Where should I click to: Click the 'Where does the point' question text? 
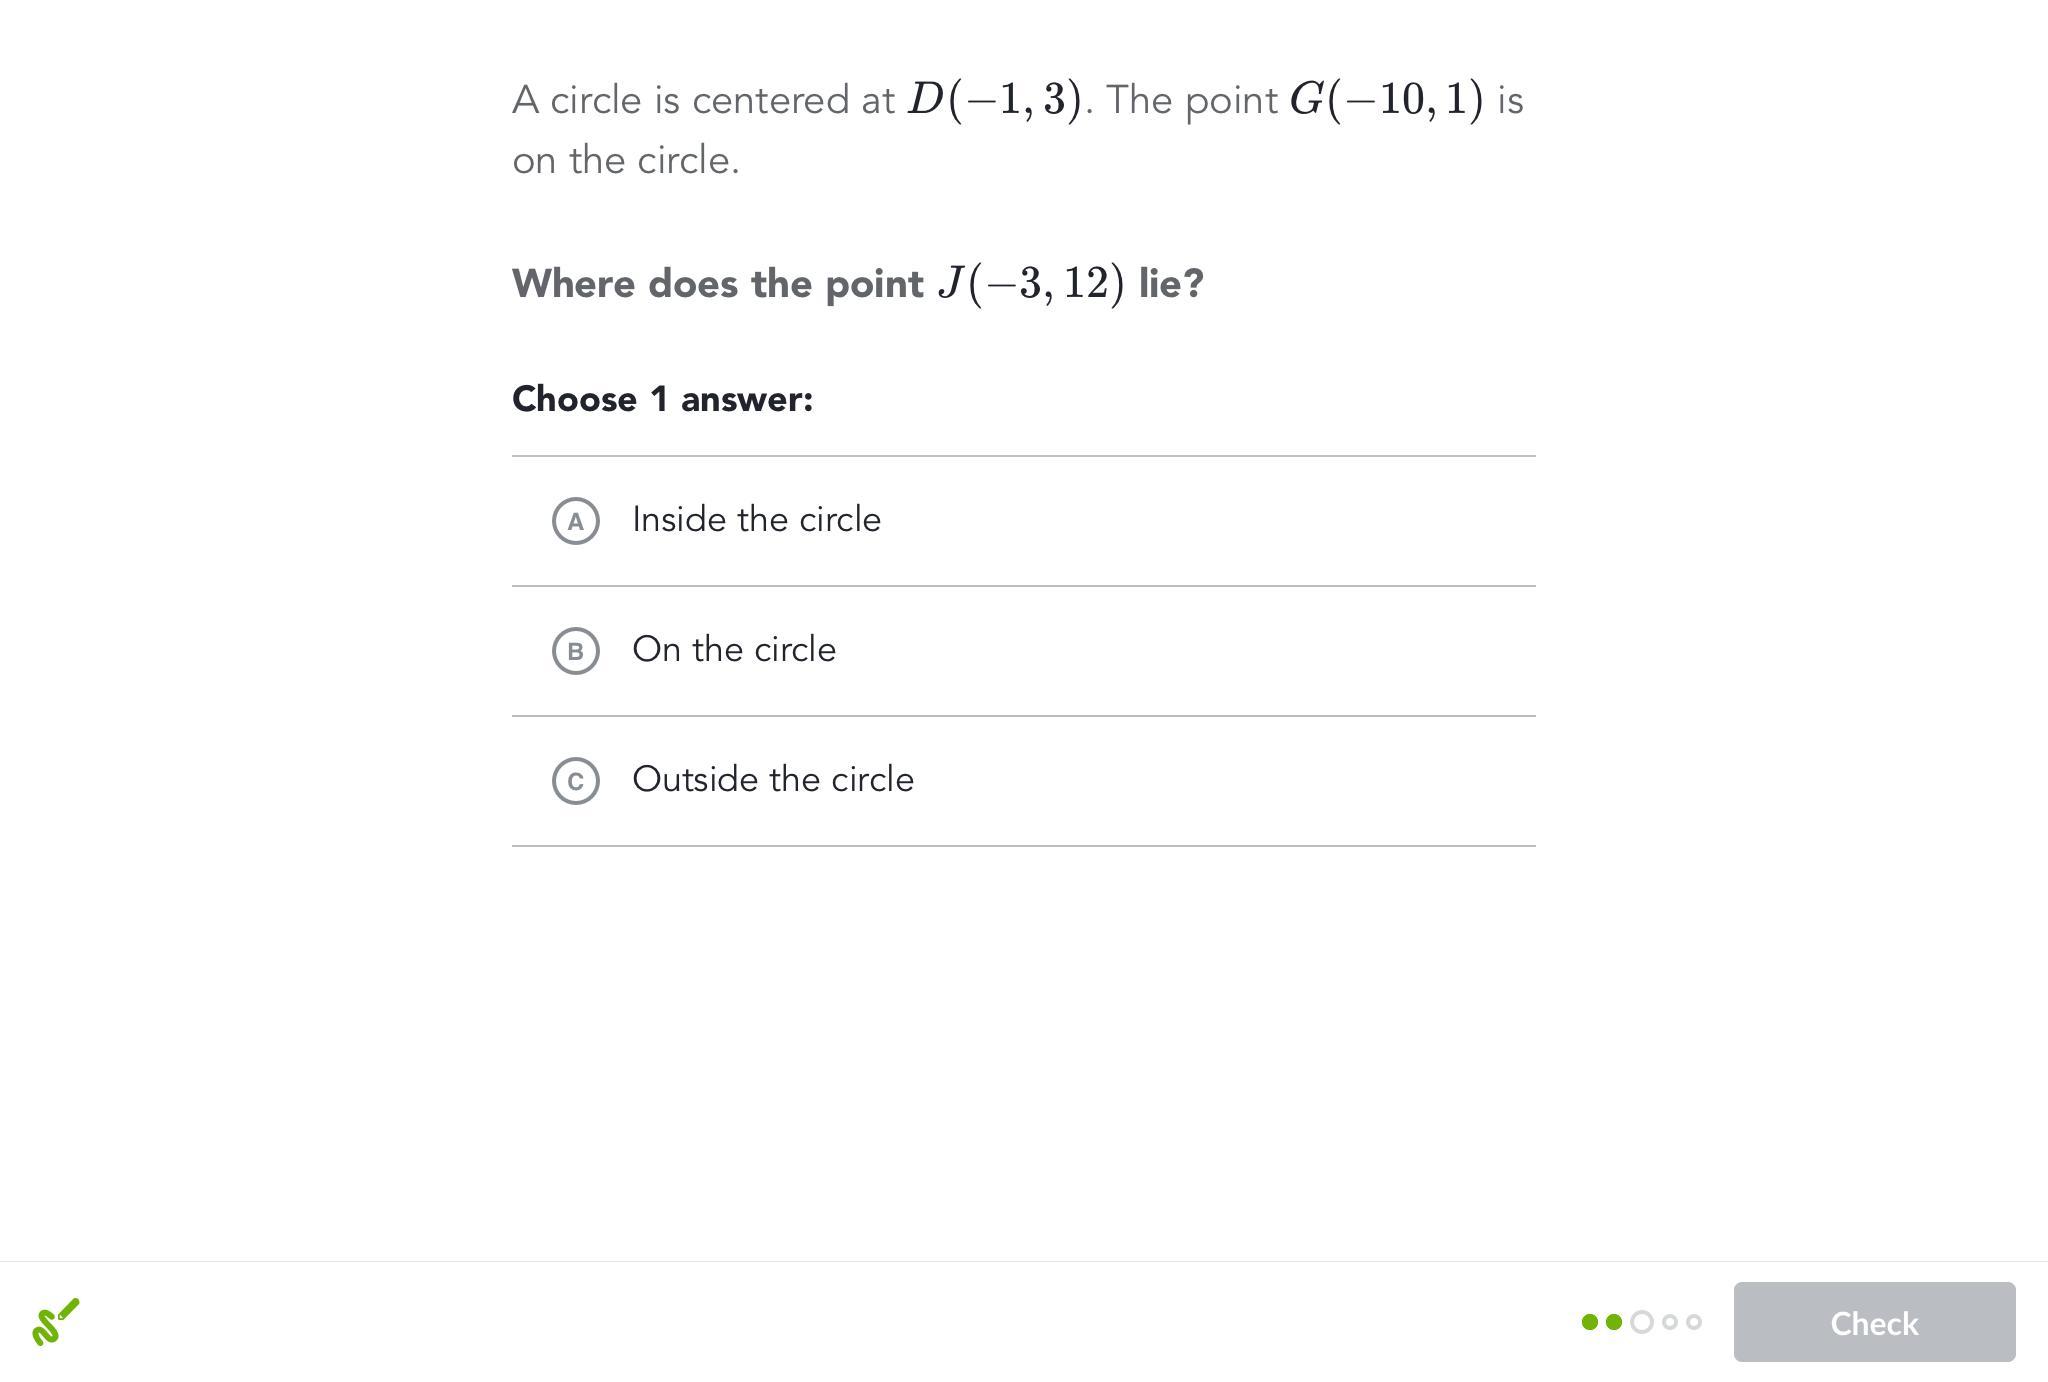718,284
